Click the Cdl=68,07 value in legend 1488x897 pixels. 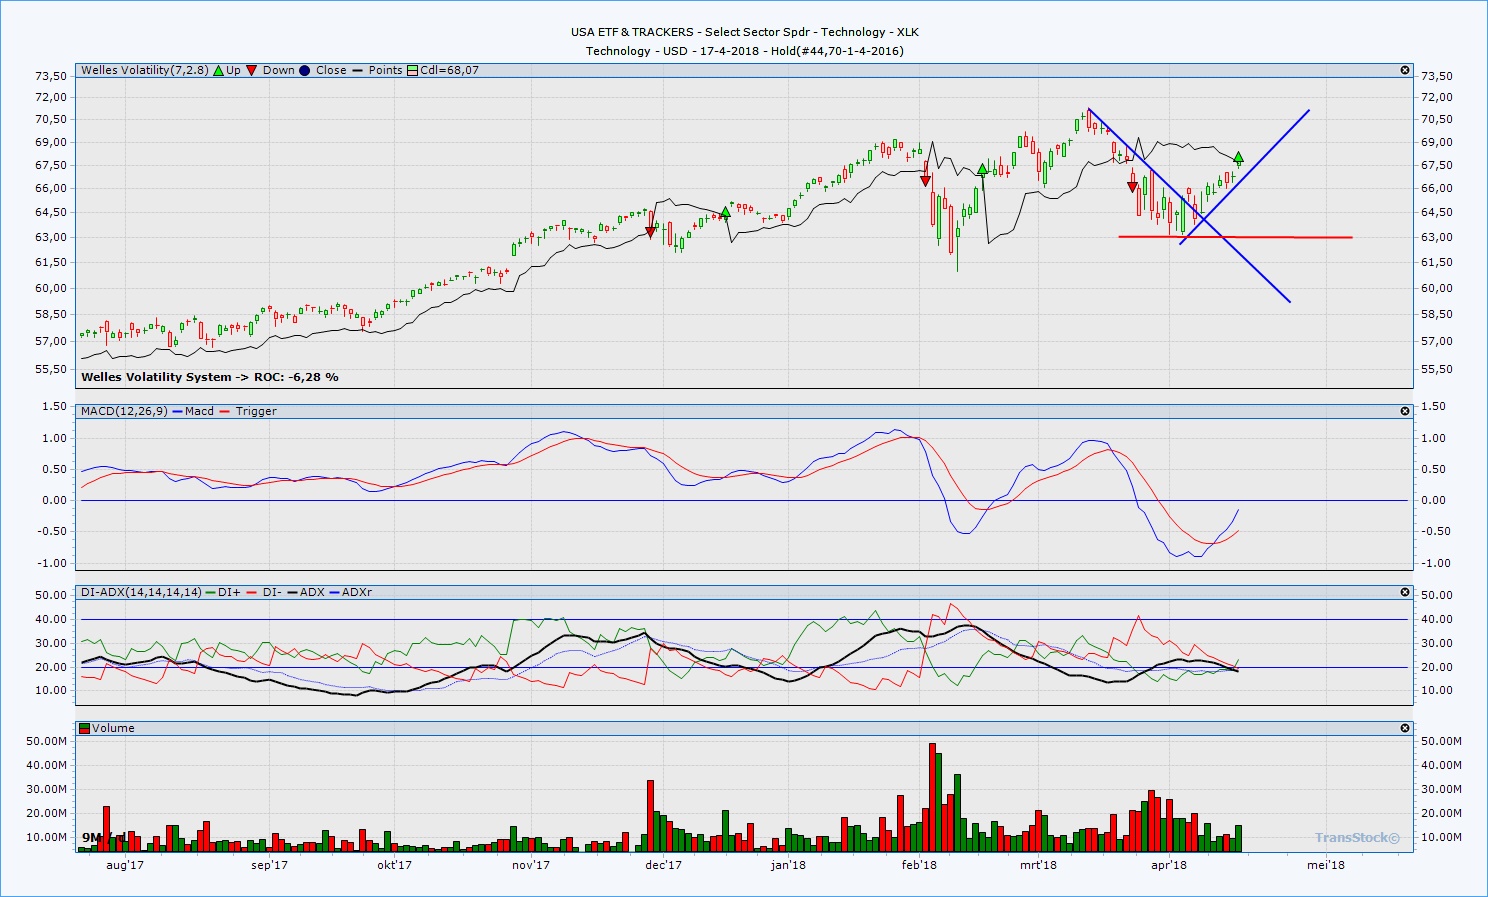(x=449, y=70)
